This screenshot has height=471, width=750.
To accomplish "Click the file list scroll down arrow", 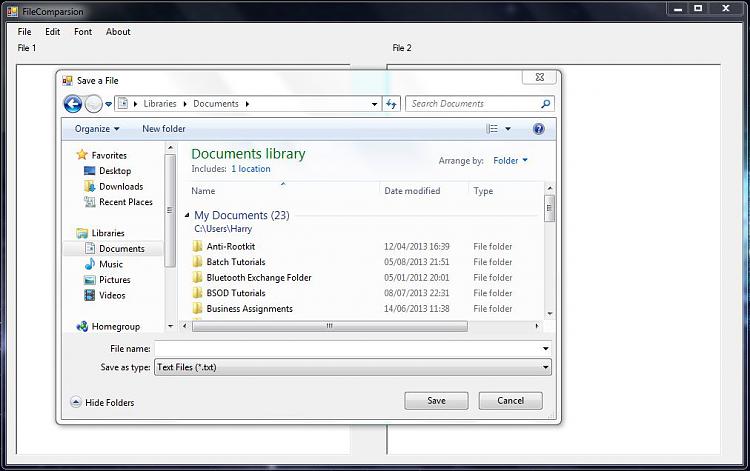I will click(x=550, y=314).
